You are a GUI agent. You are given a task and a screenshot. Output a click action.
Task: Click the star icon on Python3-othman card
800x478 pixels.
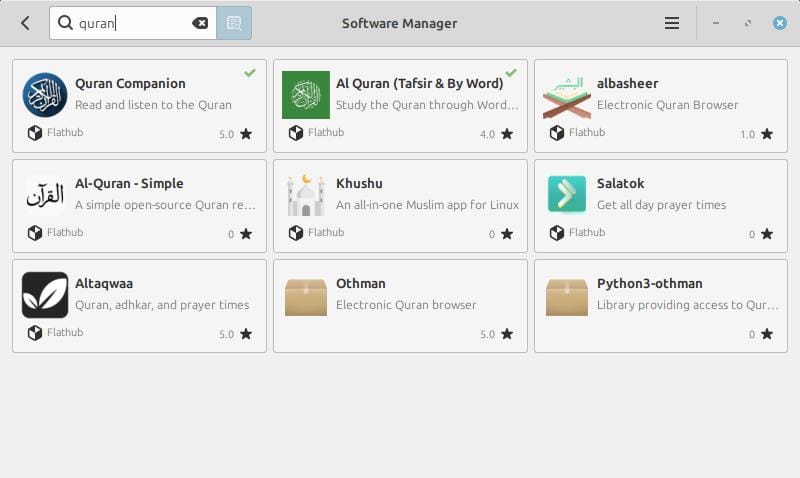point(767,334)
